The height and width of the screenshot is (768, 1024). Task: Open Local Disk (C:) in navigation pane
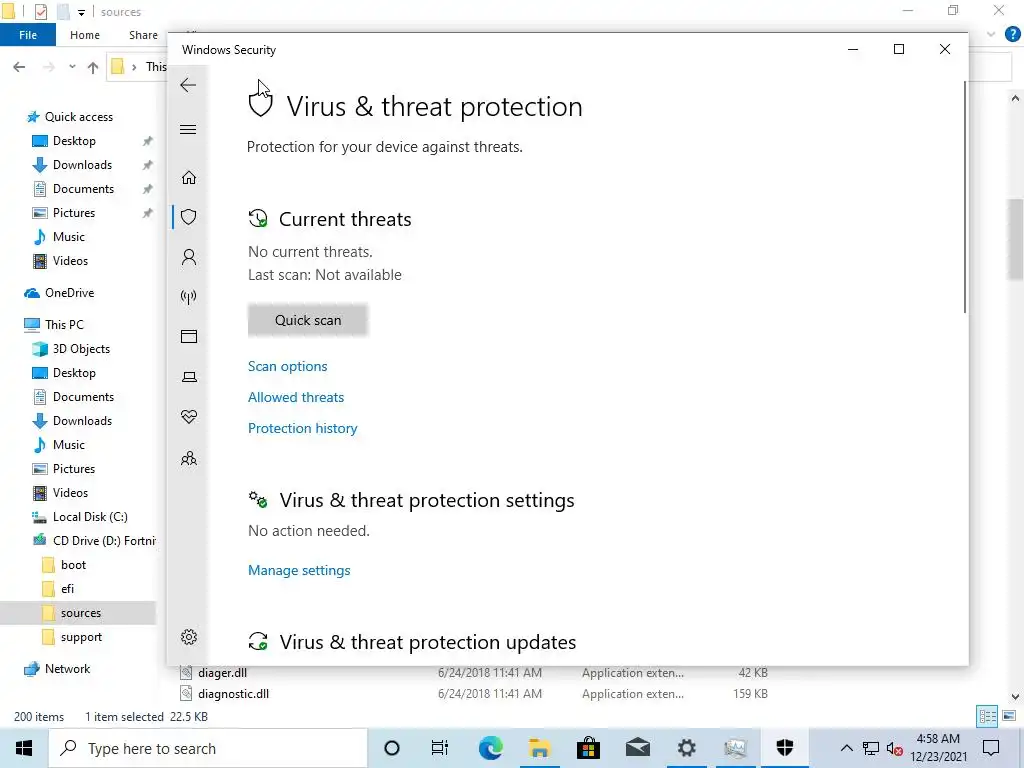[x=90, y=517]
